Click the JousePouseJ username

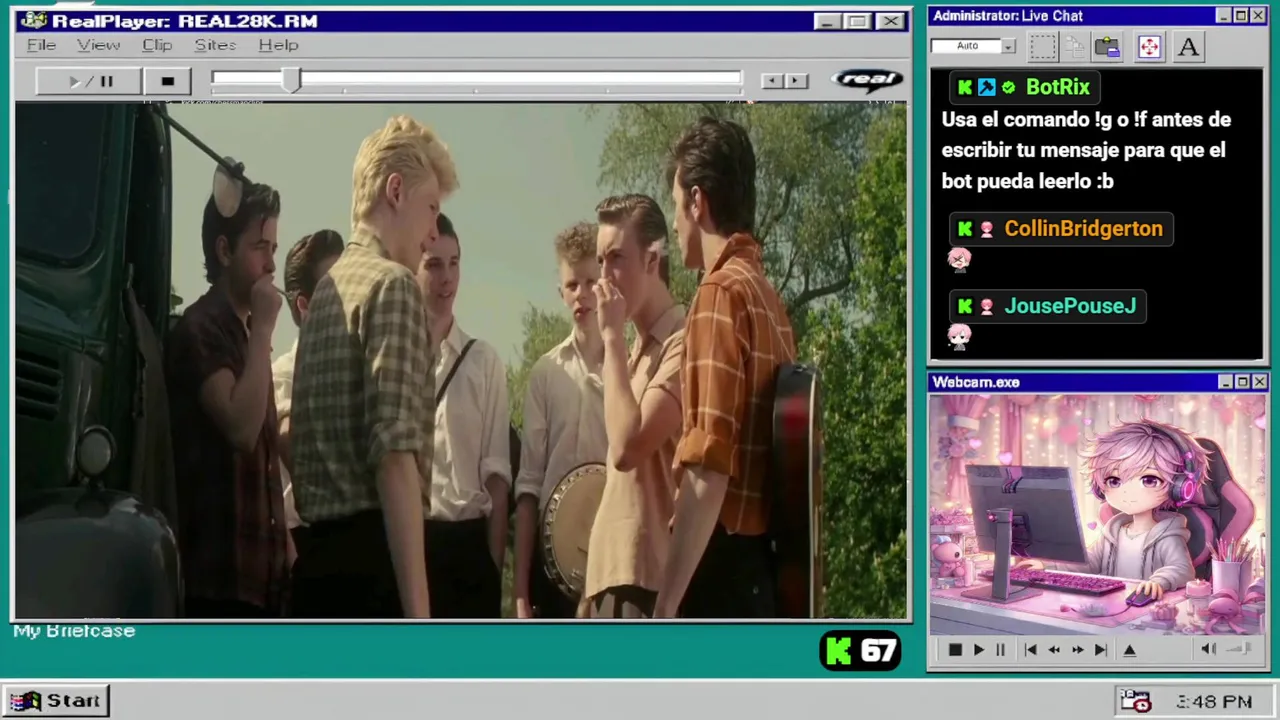point(1070,306)
